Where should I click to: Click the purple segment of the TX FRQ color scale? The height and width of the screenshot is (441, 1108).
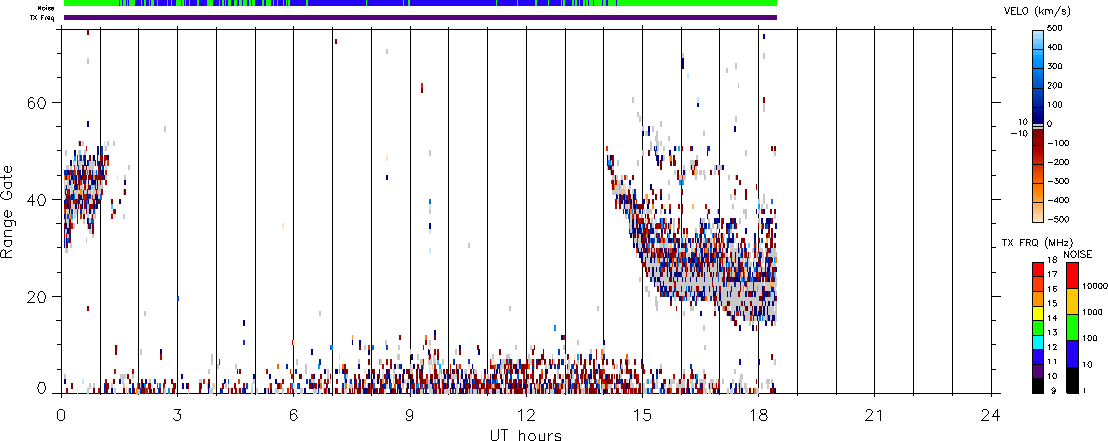(x=1039, y=370)
